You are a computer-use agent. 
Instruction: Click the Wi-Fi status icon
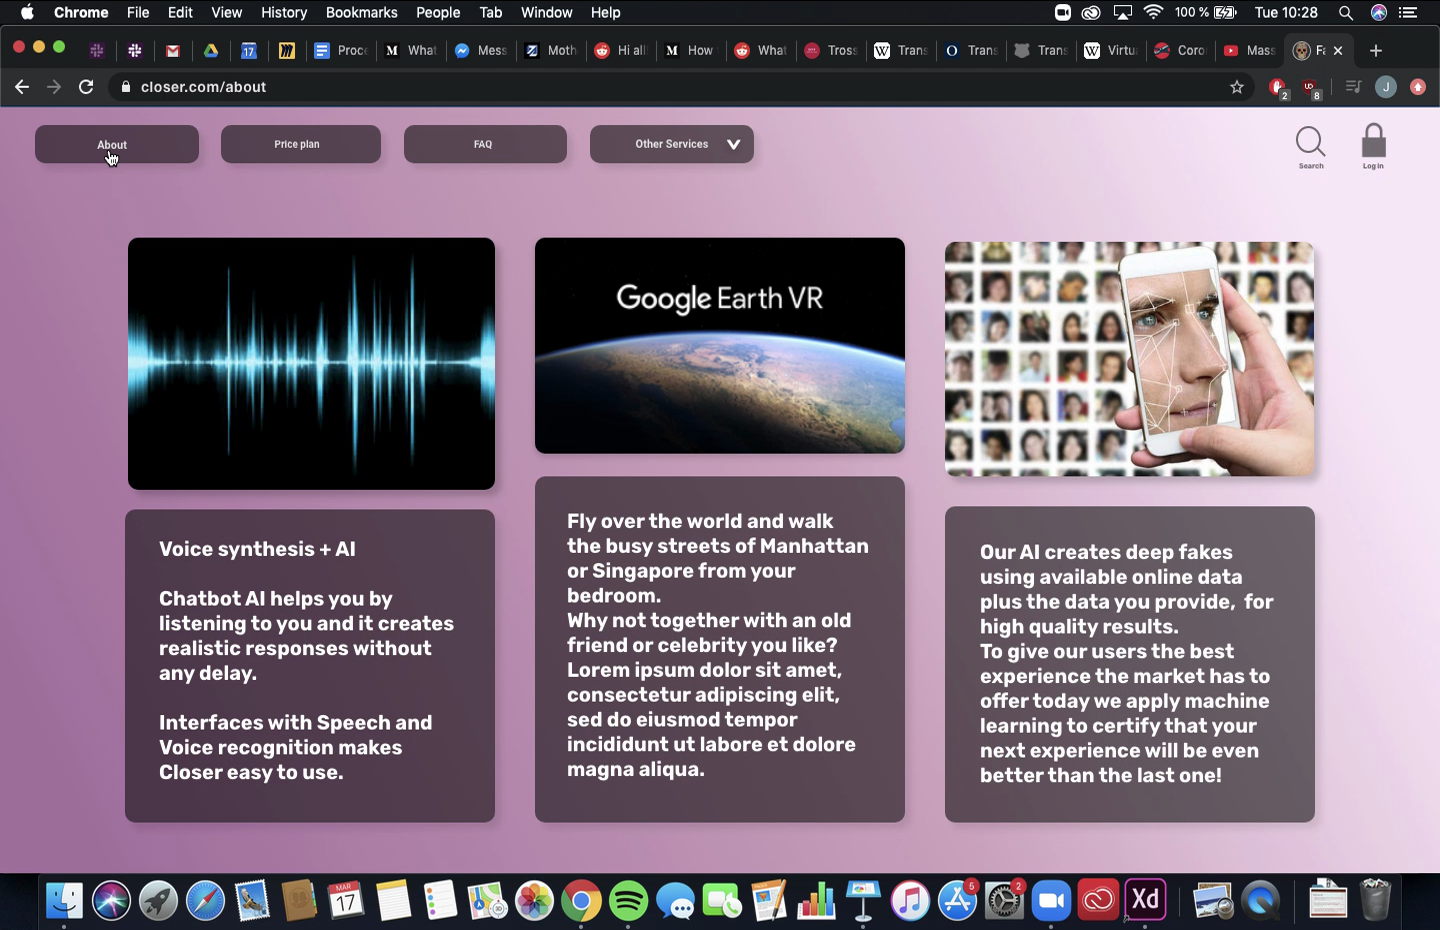[x=1153, y=12]
